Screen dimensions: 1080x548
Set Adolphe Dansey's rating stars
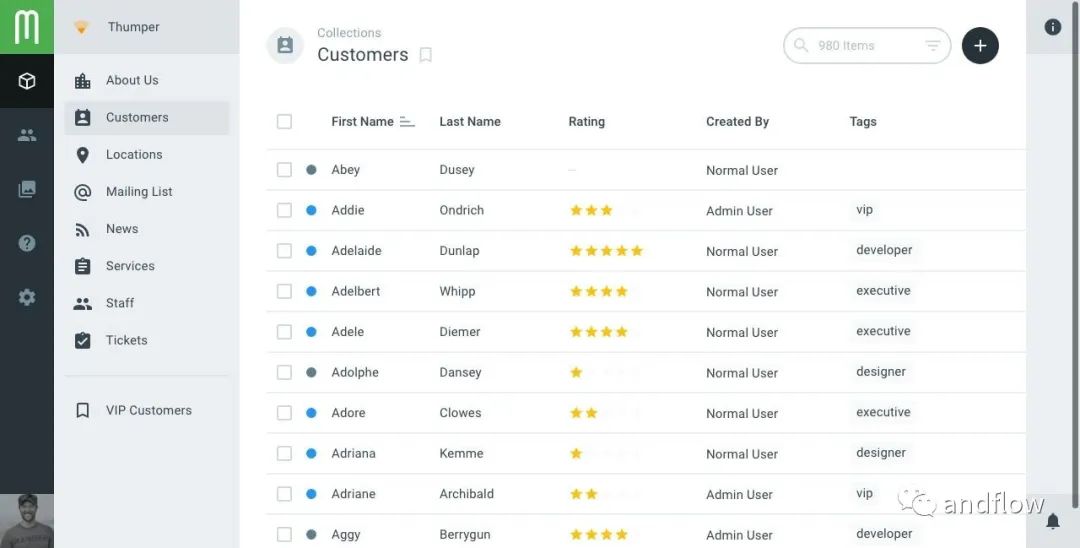(x=604, y=373)
